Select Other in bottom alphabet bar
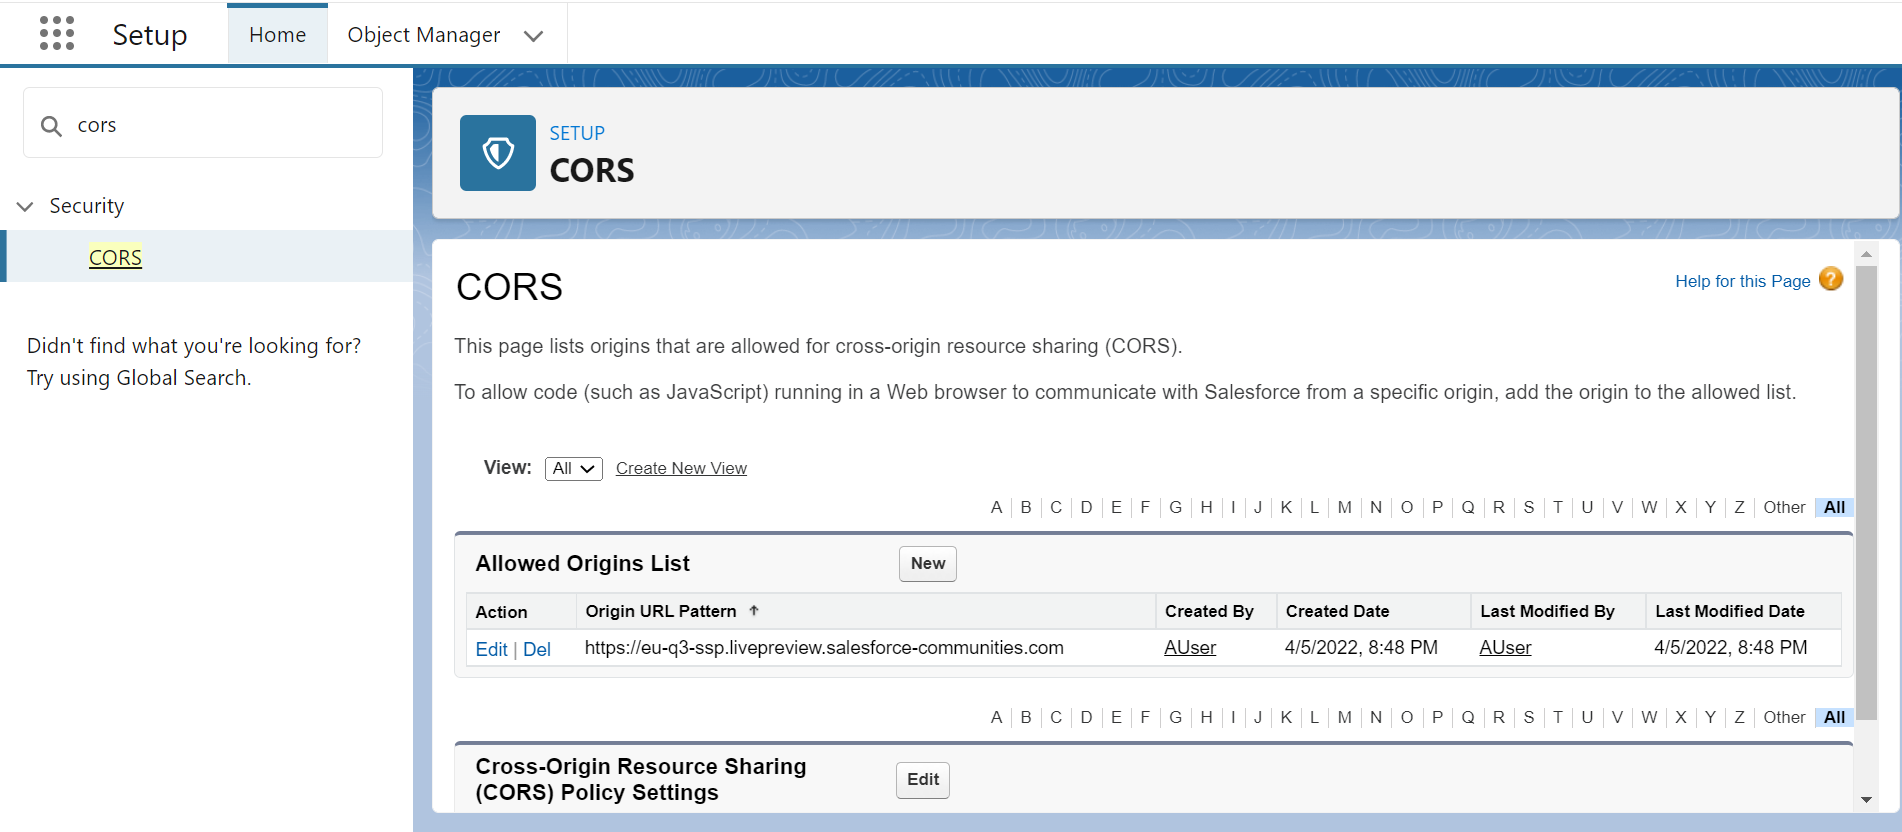1902x832 pixels. [x=1784, y=717]
